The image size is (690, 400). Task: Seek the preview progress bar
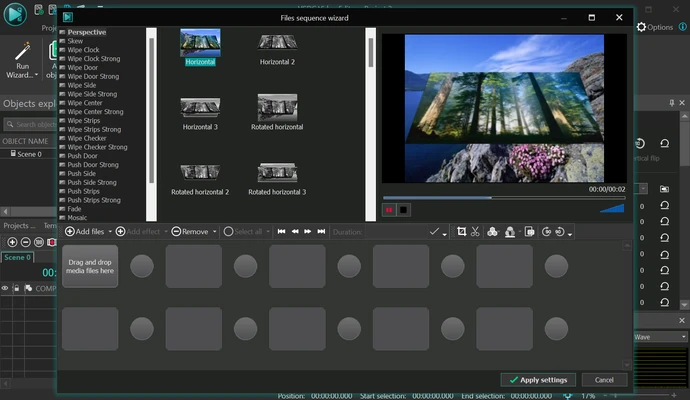click(504, 198)
